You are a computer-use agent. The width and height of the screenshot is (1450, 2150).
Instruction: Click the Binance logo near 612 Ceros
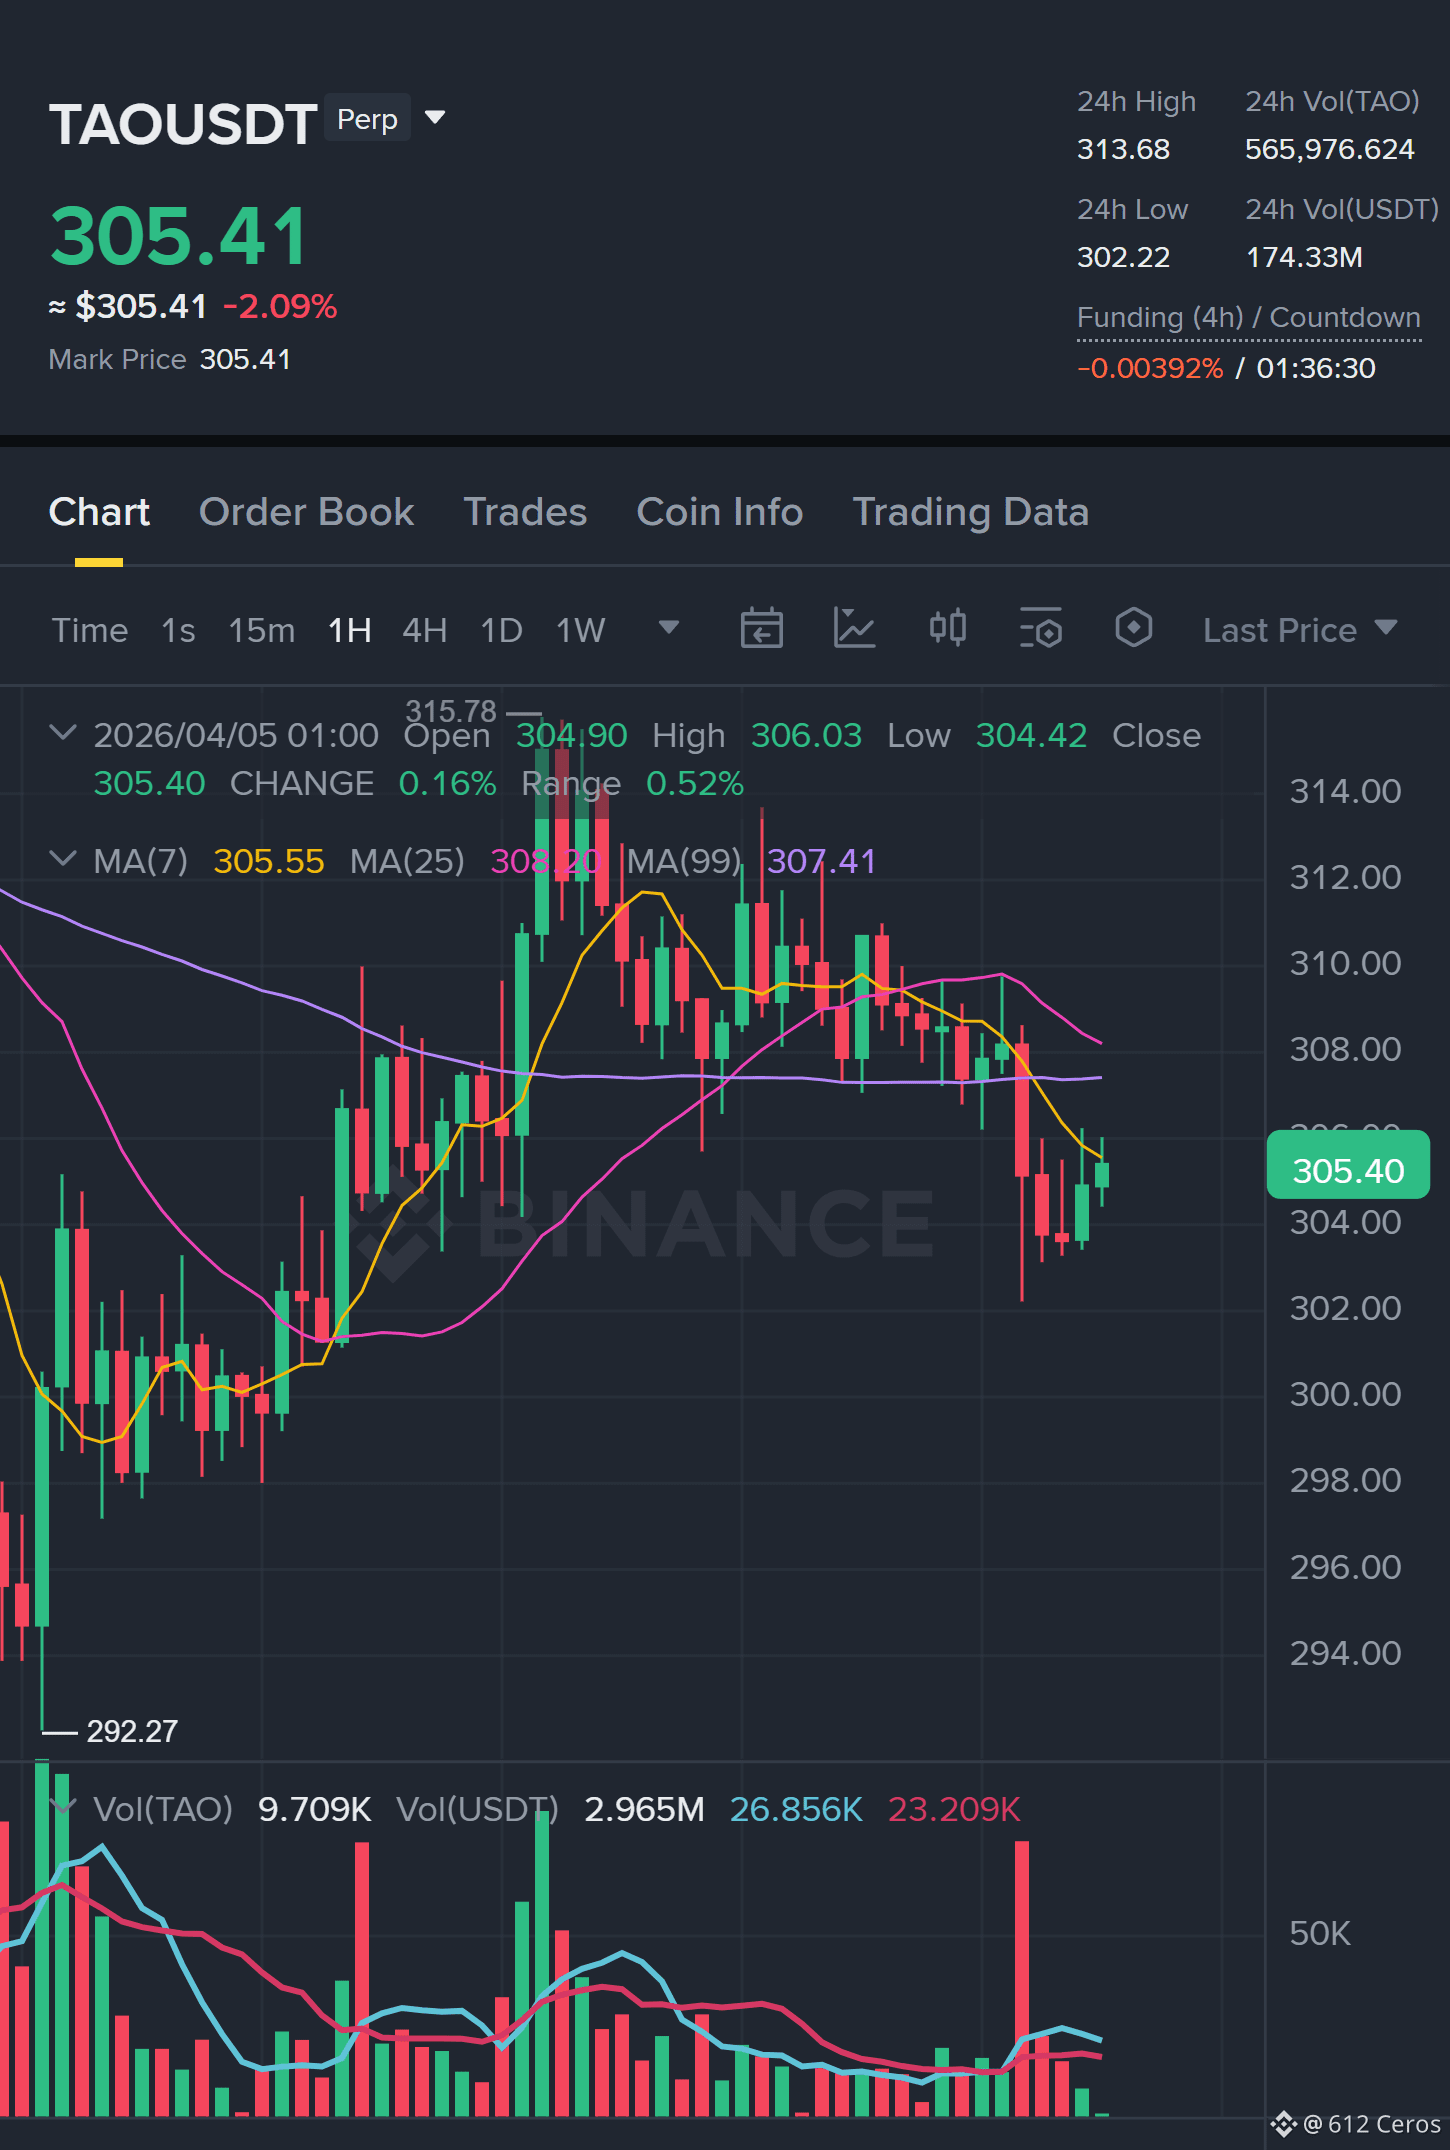pos(1283,2123)
